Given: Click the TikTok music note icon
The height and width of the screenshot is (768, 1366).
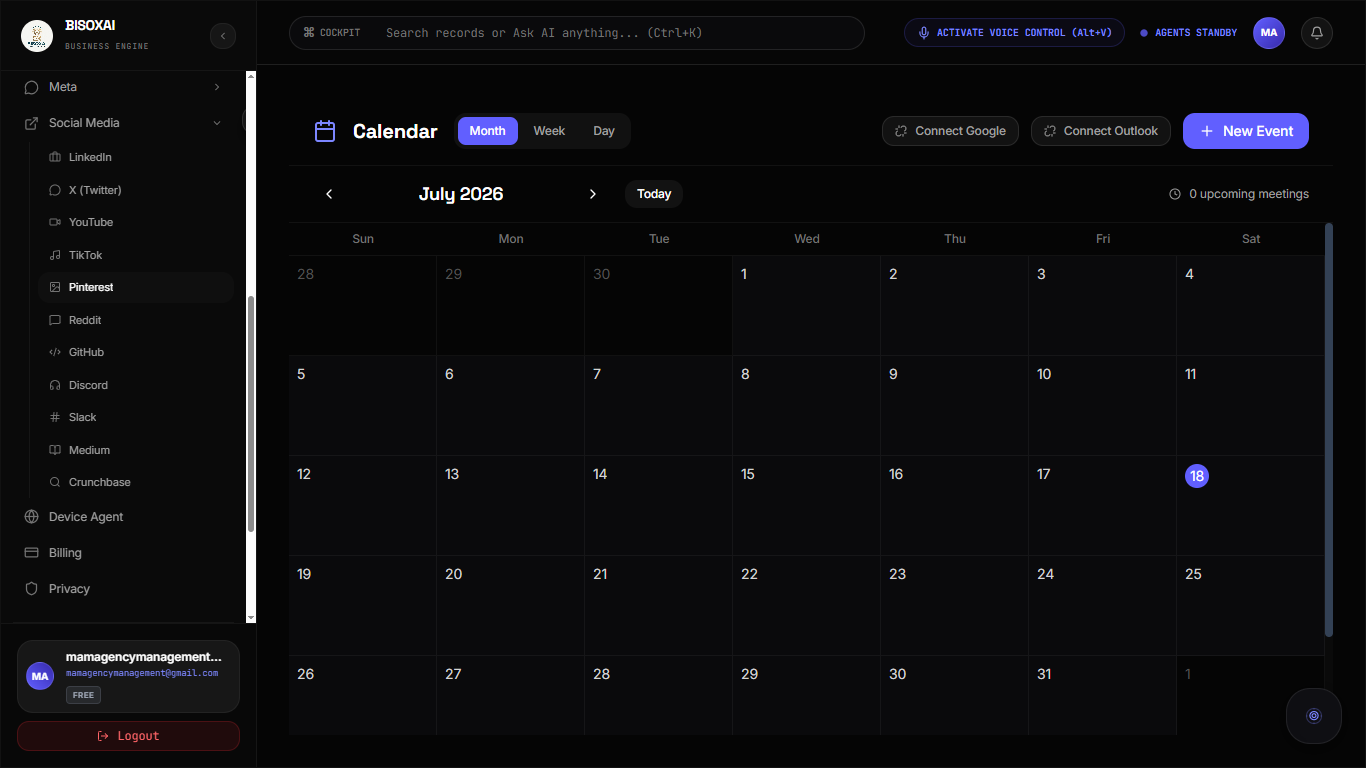Looking at the screenshot, I should point(55,255).
